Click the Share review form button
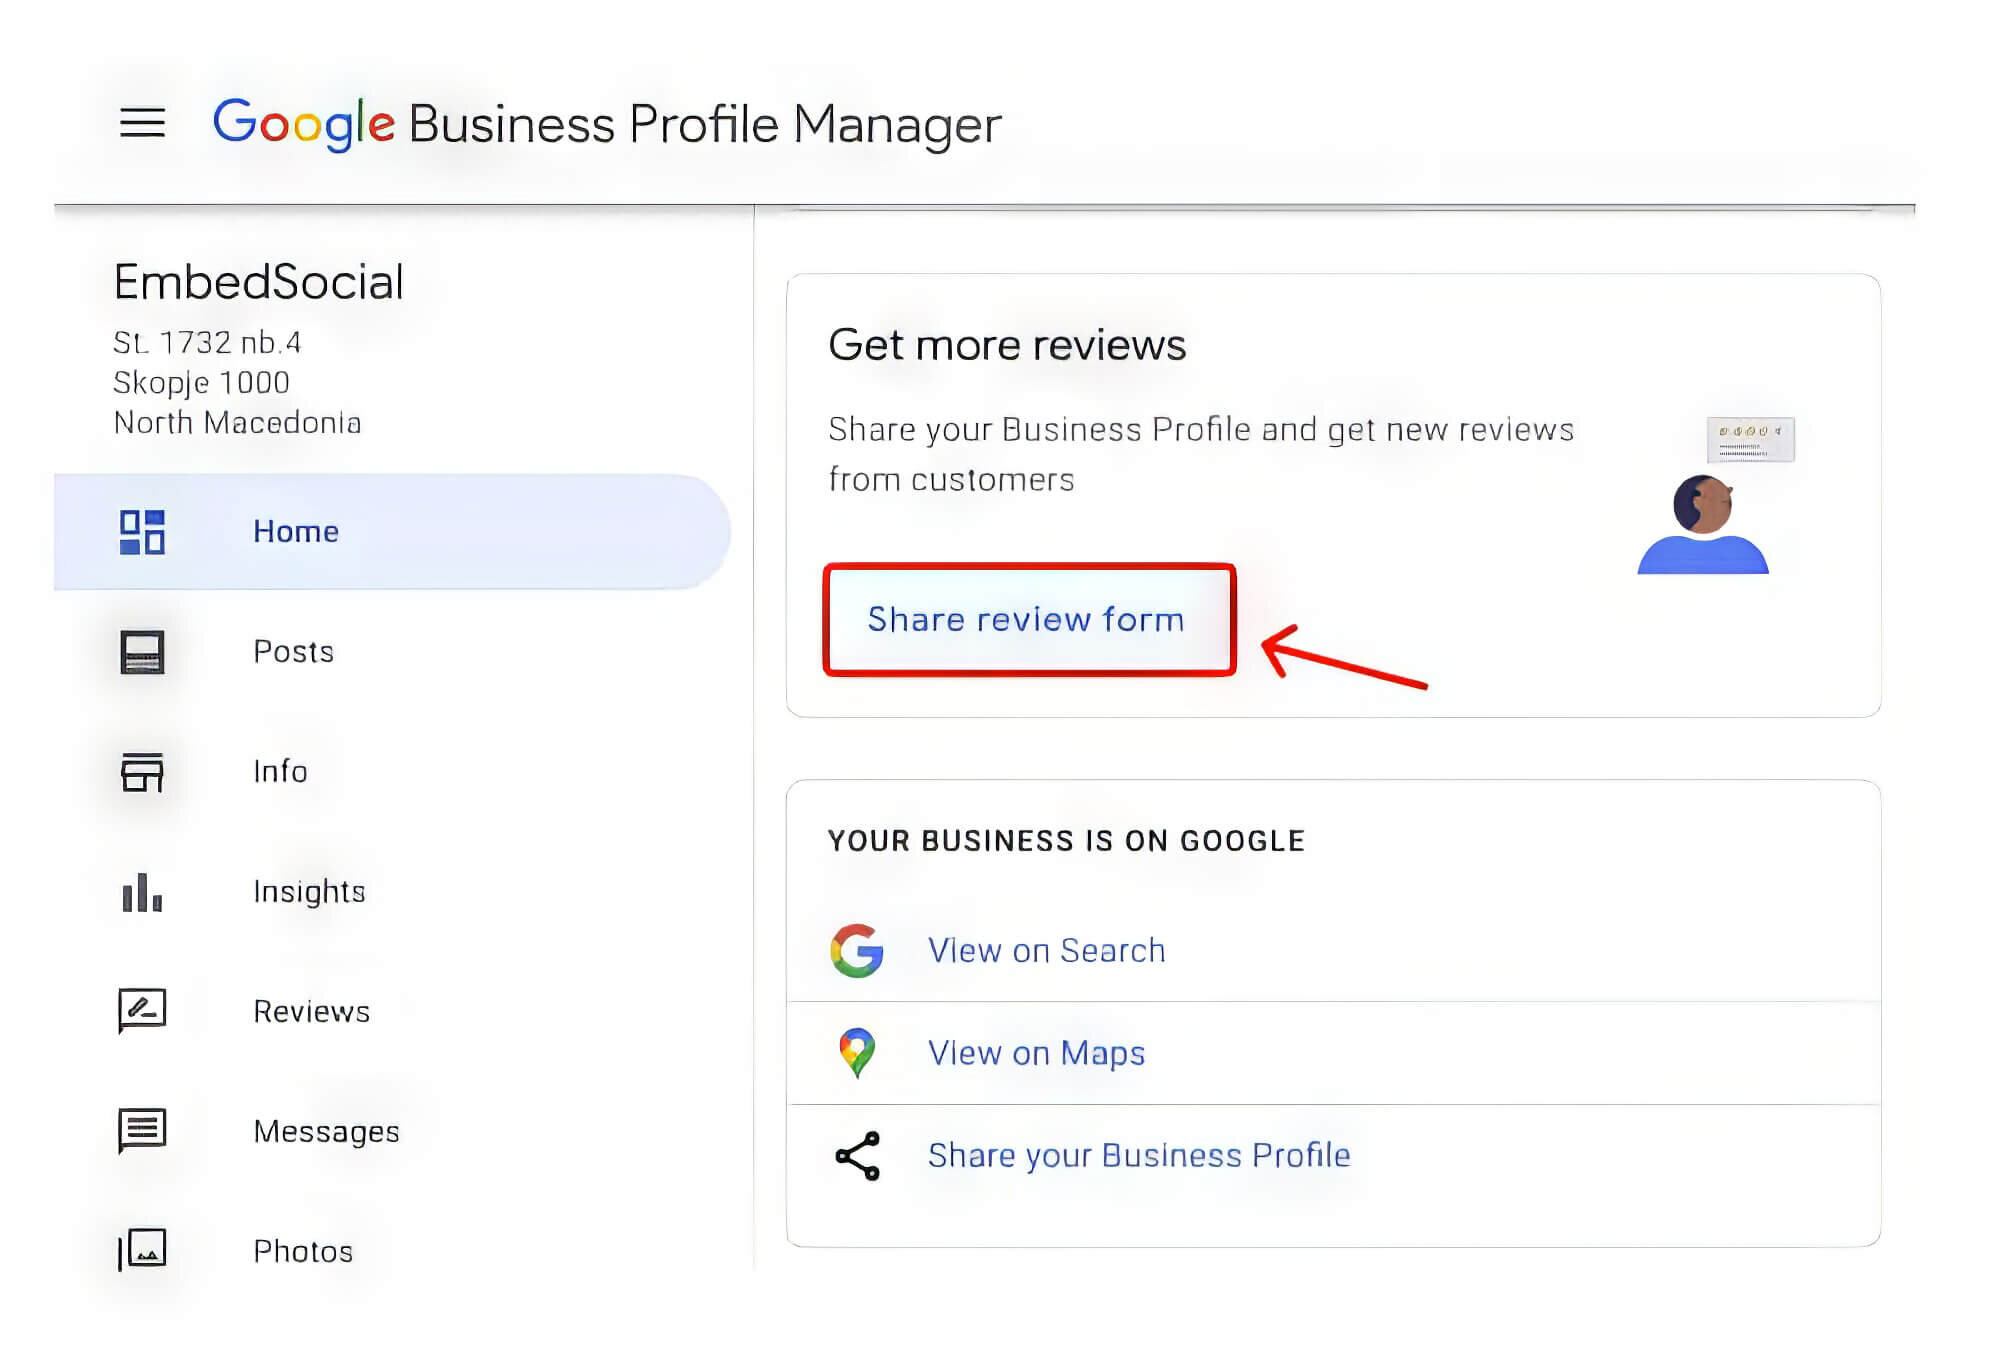The image size is (2000, 1350). (1026, 618)
